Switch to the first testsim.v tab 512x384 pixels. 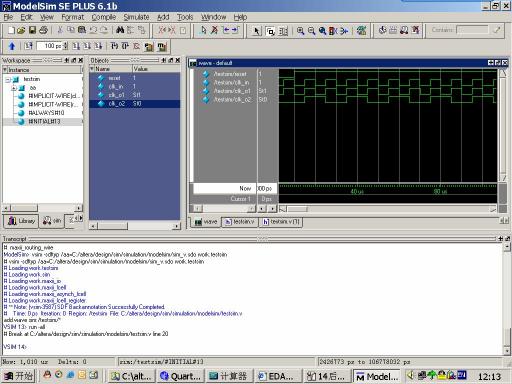coord(239,222)
